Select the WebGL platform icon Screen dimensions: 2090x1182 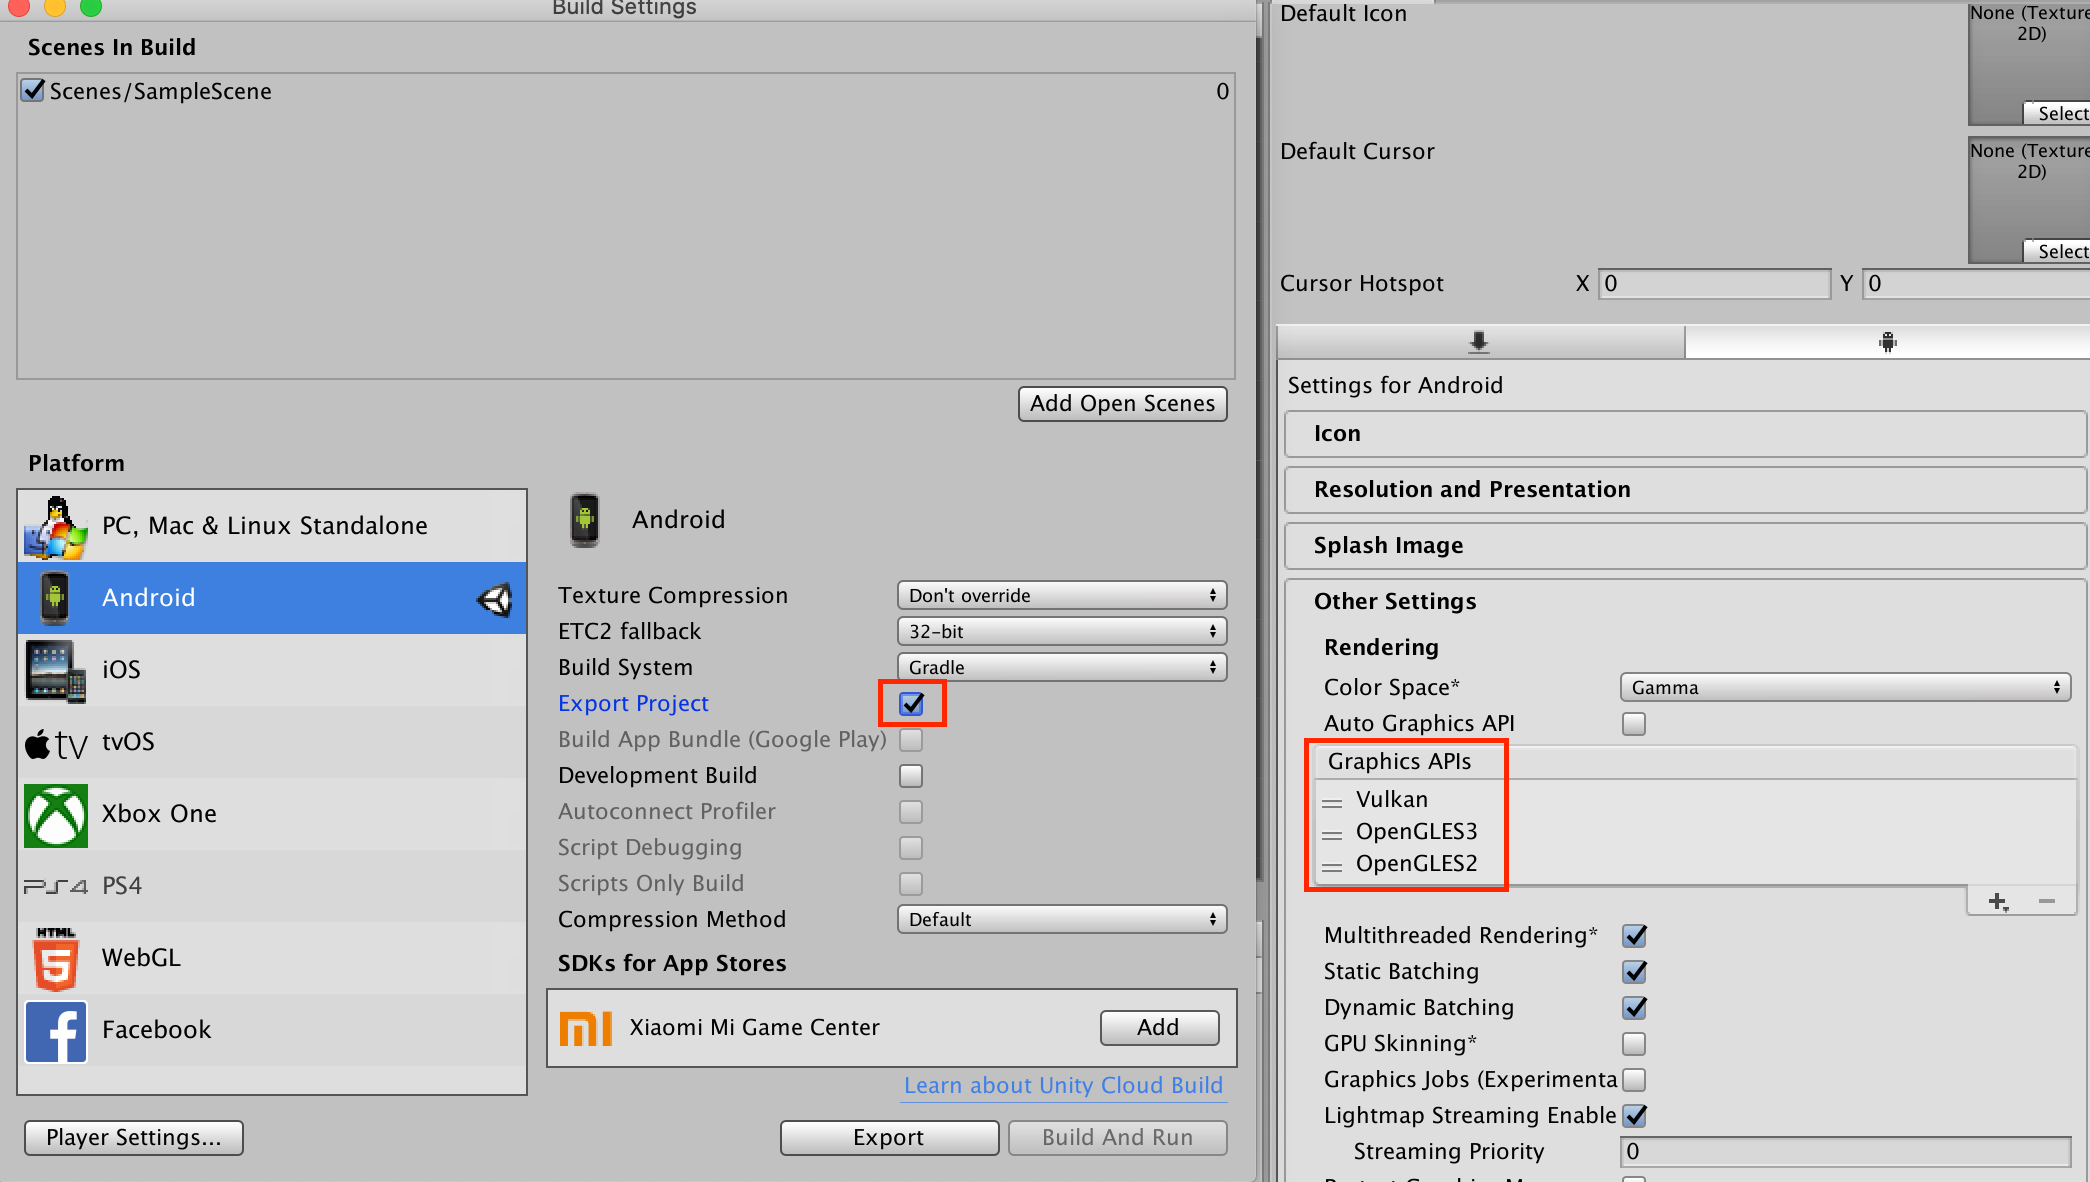pos(56,957)
